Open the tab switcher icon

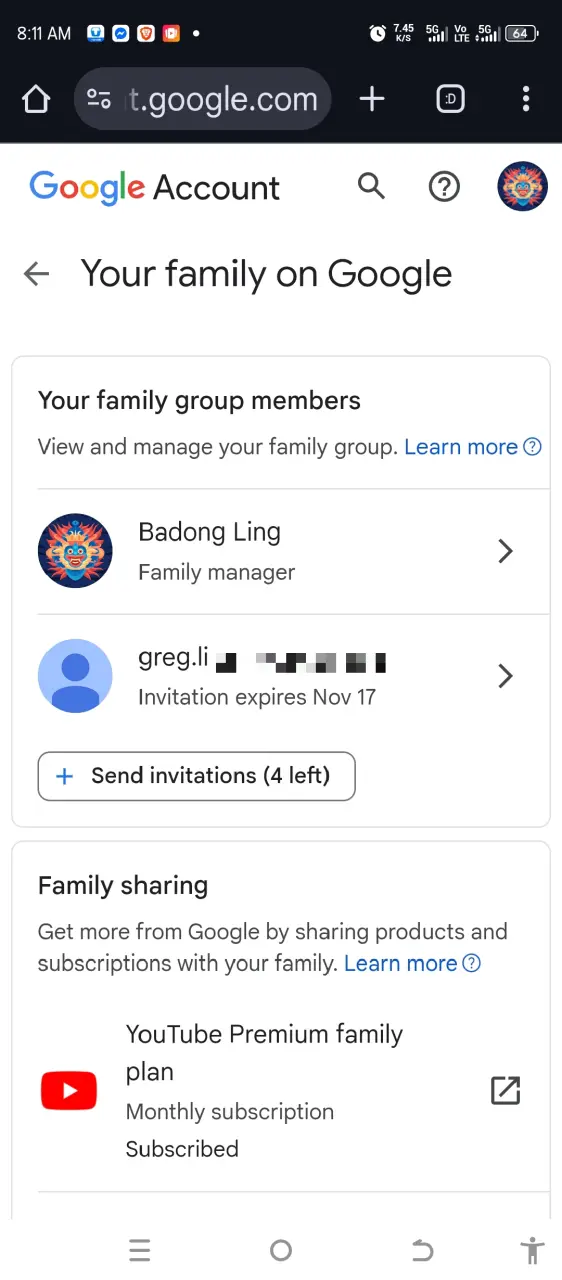pos(451,99)
